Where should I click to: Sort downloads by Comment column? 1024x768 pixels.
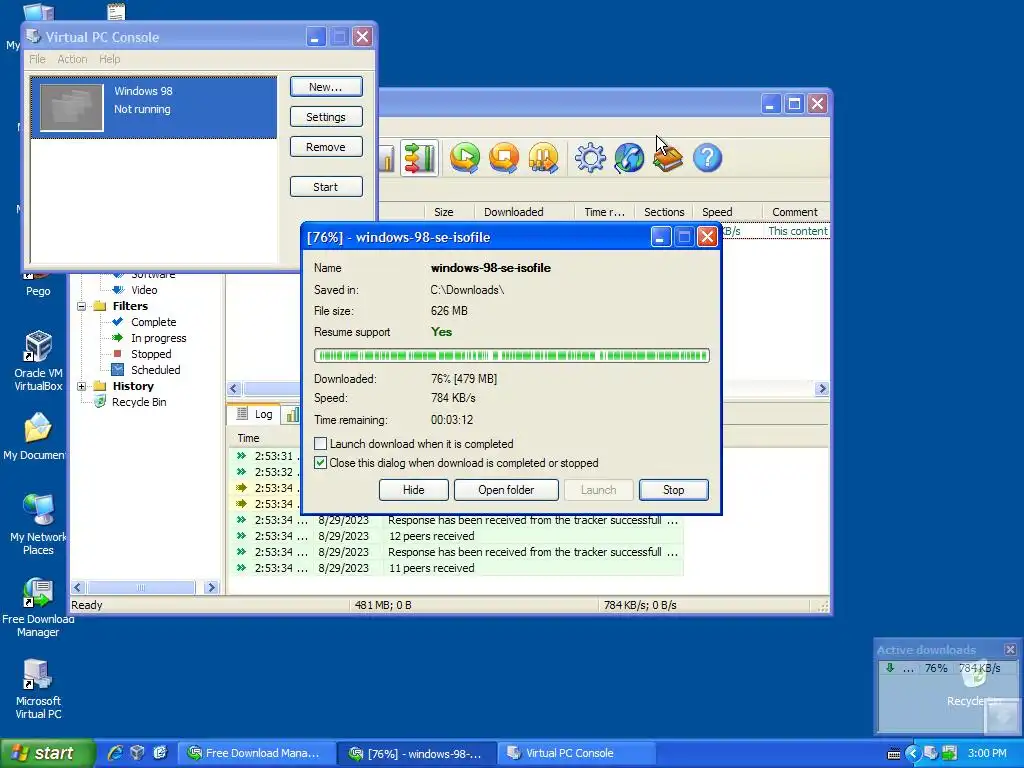[794, 212]
